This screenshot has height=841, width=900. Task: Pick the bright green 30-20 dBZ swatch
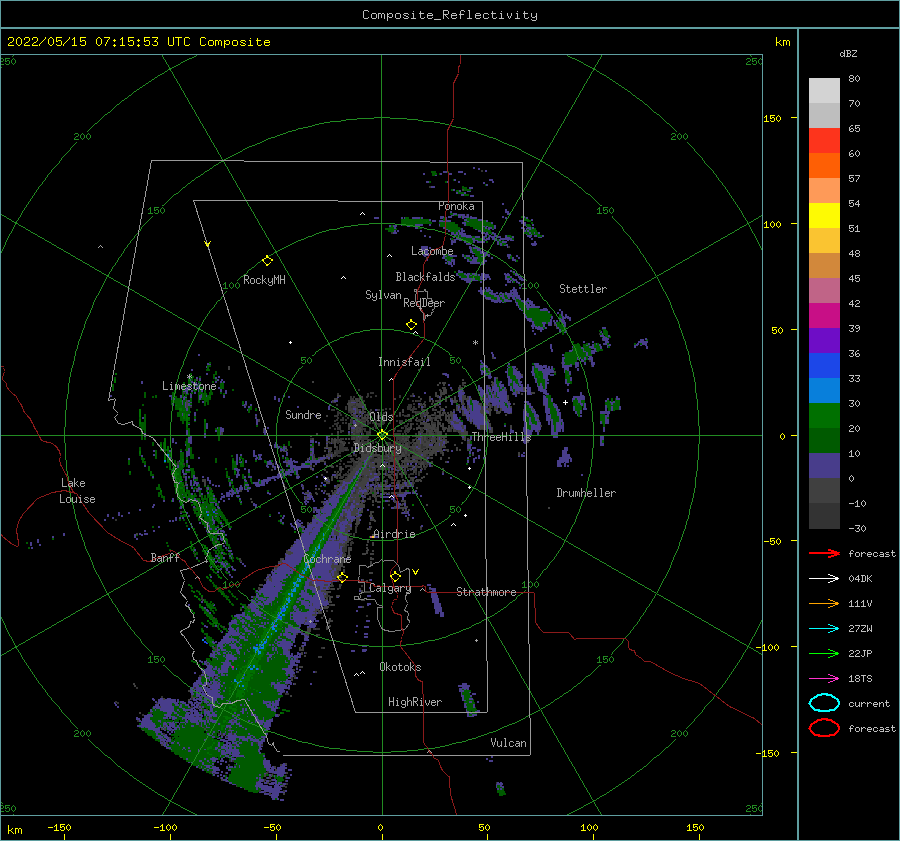pyautogui.click(x=824, y=416)
